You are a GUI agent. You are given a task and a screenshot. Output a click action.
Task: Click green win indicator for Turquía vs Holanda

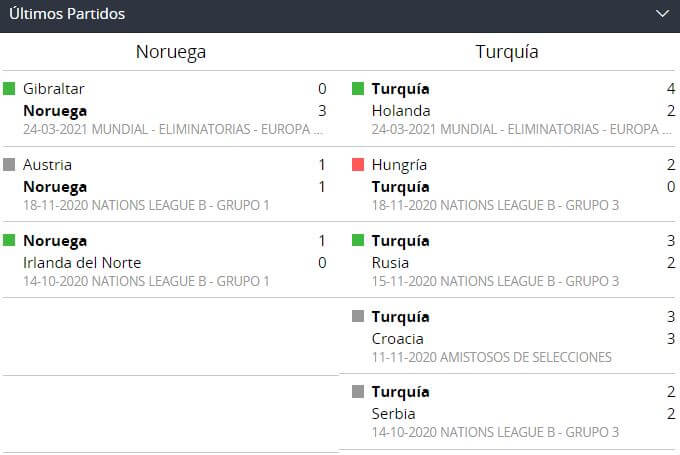click(x=358, y=89)
